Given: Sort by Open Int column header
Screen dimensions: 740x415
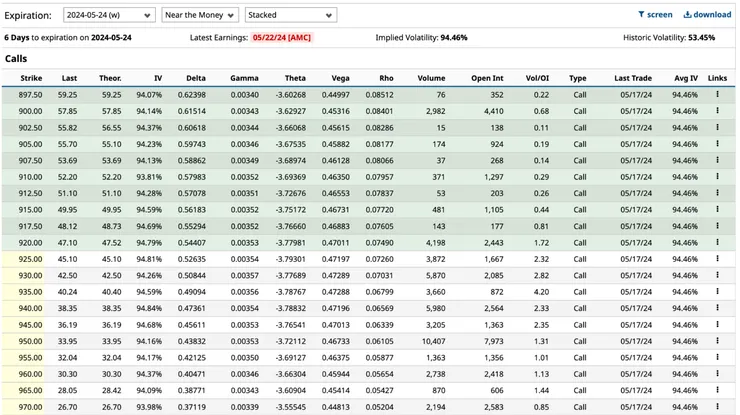Looking at the screenshot, I should click(488, 78).
